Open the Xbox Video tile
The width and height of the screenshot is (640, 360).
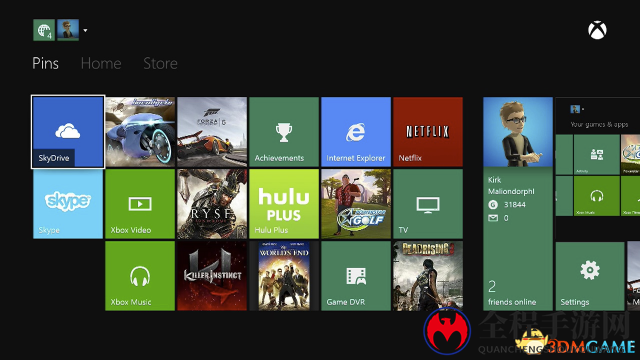pos(140,204)
